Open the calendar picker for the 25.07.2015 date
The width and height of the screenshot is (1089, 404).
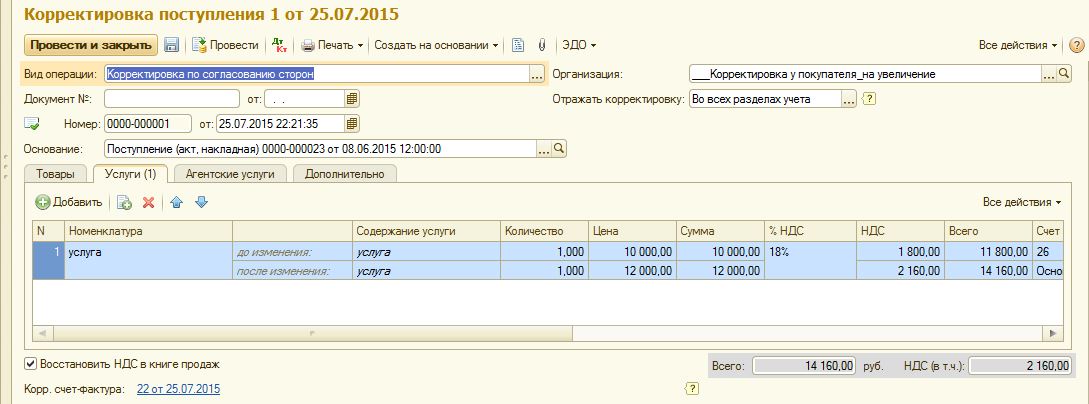[352, 124]
